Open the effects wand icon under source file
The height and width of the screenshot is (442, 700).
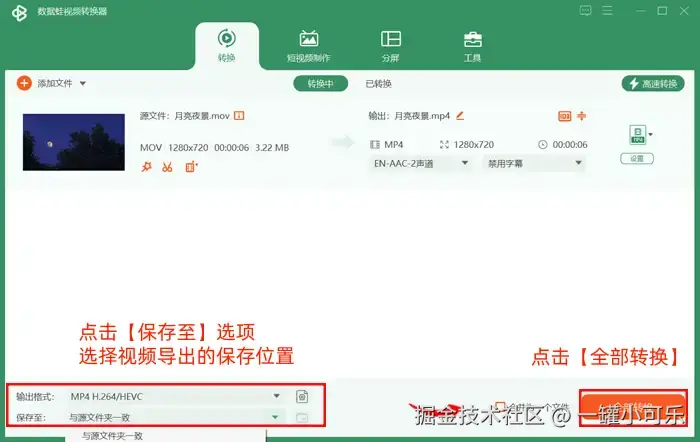click(x=146, y=167)
